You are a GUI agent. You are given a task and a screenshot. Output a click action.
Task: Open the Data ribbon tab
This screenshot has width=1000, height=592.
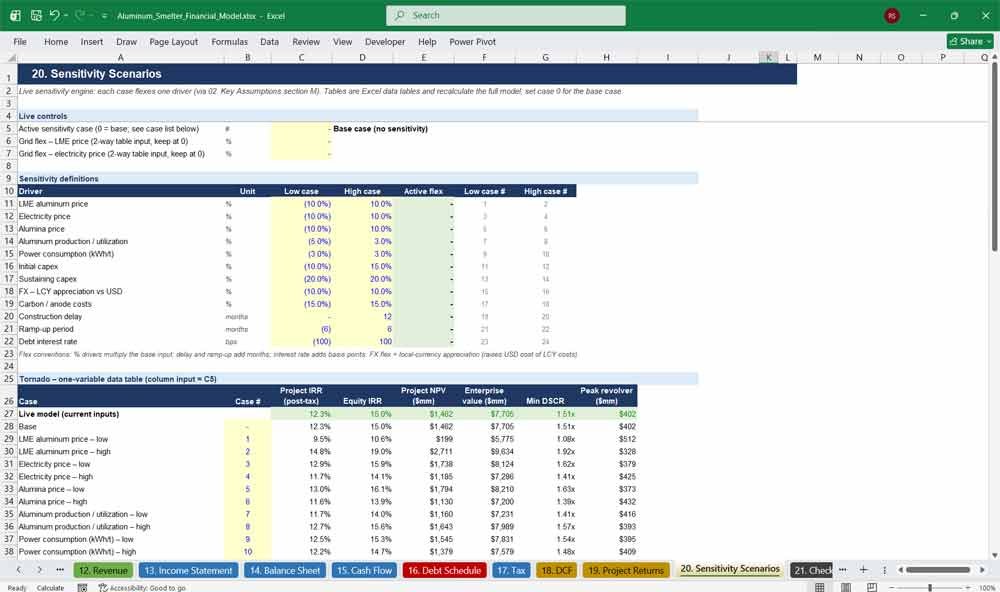[x=269, y=41]
